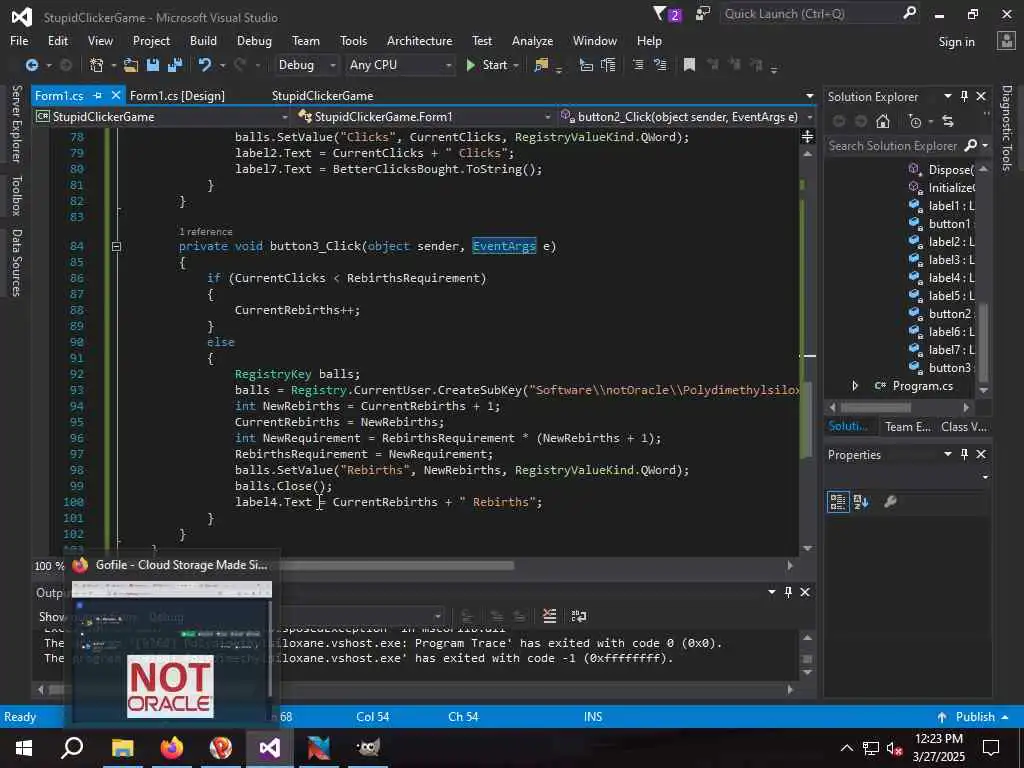Undo the last edit
The height and width of the screenshot is (768, 1024).
[x=205, y=65]
